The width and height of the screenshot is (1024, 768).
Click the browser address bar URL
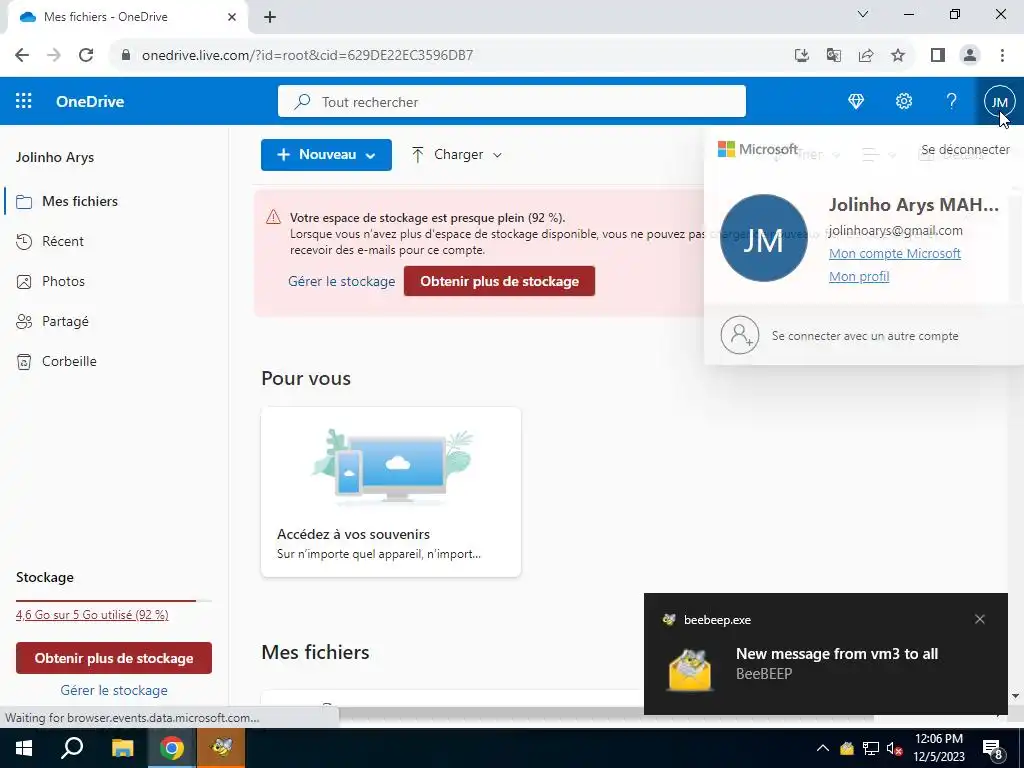[x=307, y=55]
